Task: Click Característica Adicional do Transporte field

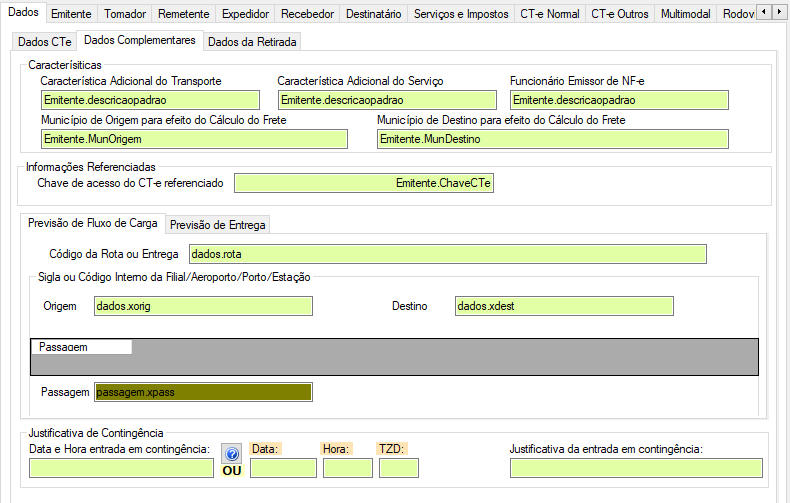Action: [x=150, y=100]
